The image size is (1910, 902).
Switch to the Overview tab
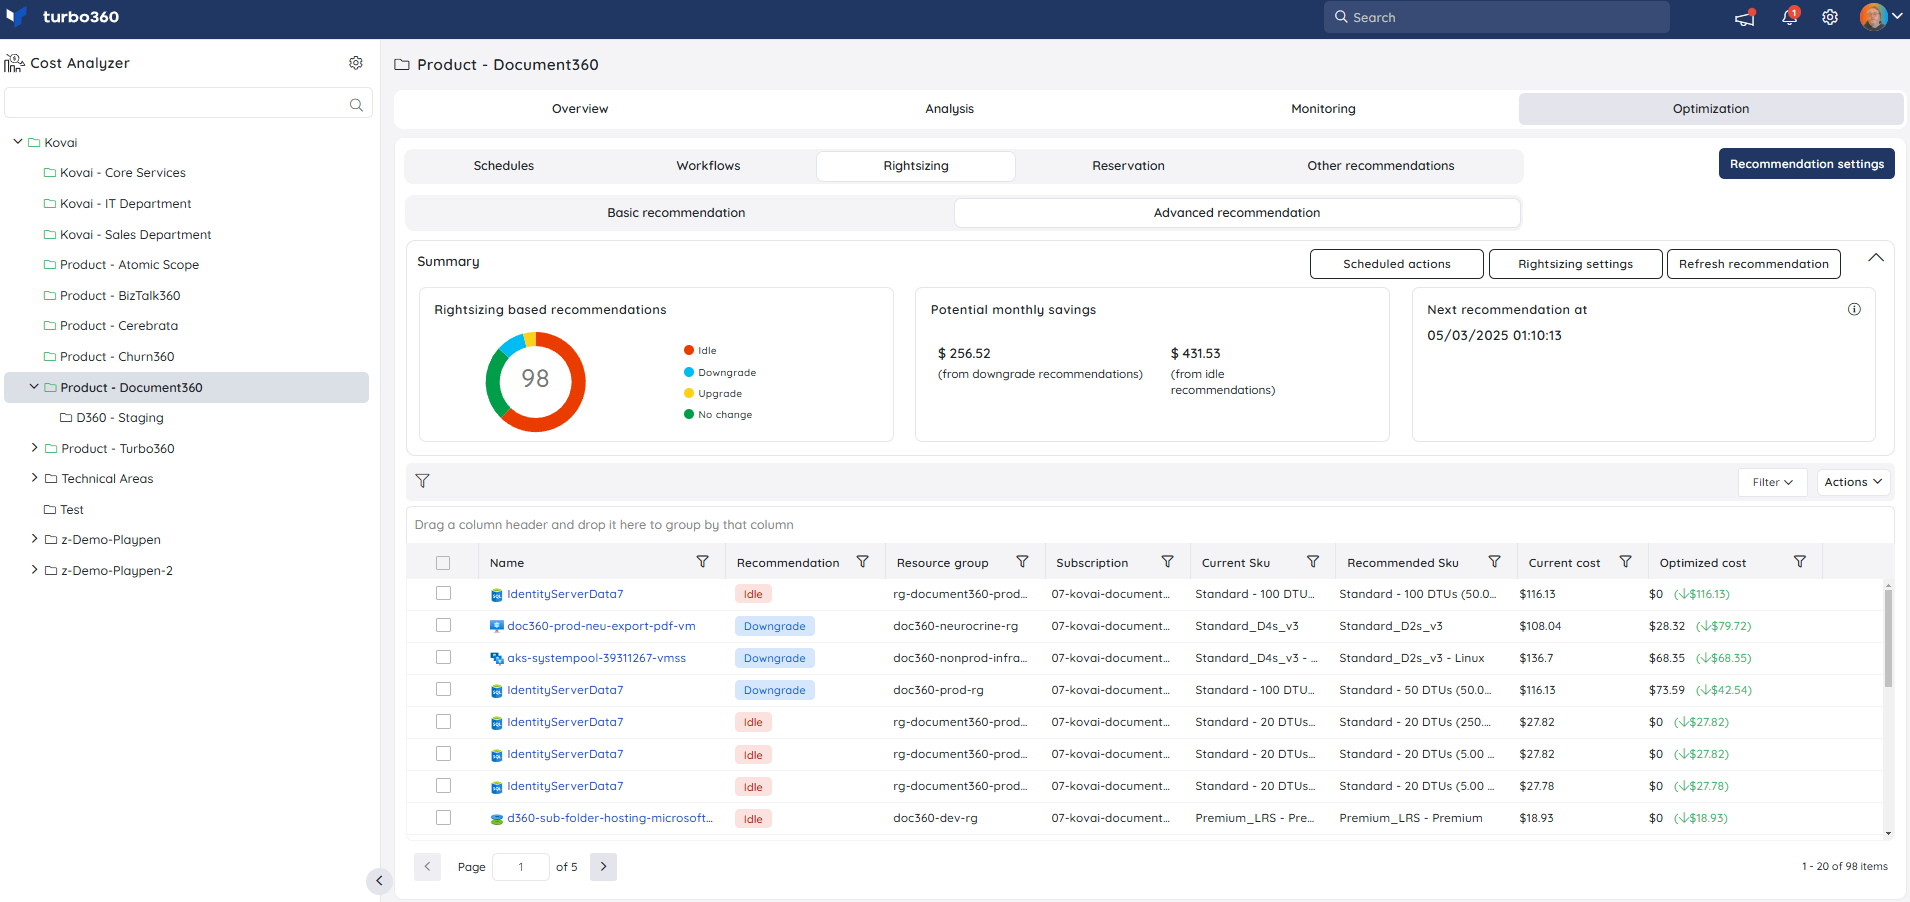click(x=580, y=109)
